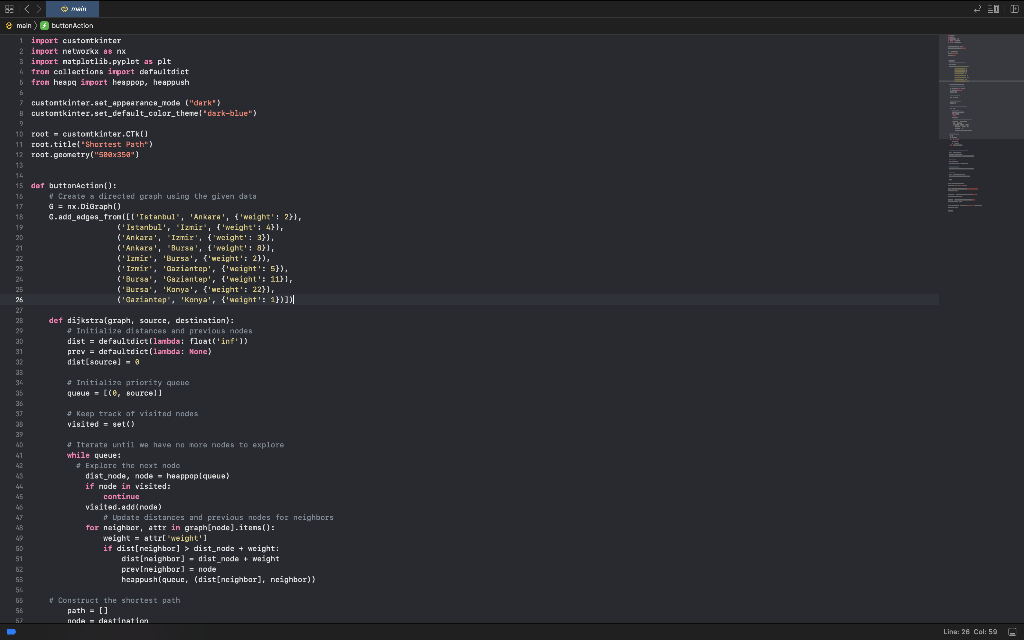Screen dimensions: 1024x640
Task: Click the 'continue' keyword line
Action: [121, 496]
